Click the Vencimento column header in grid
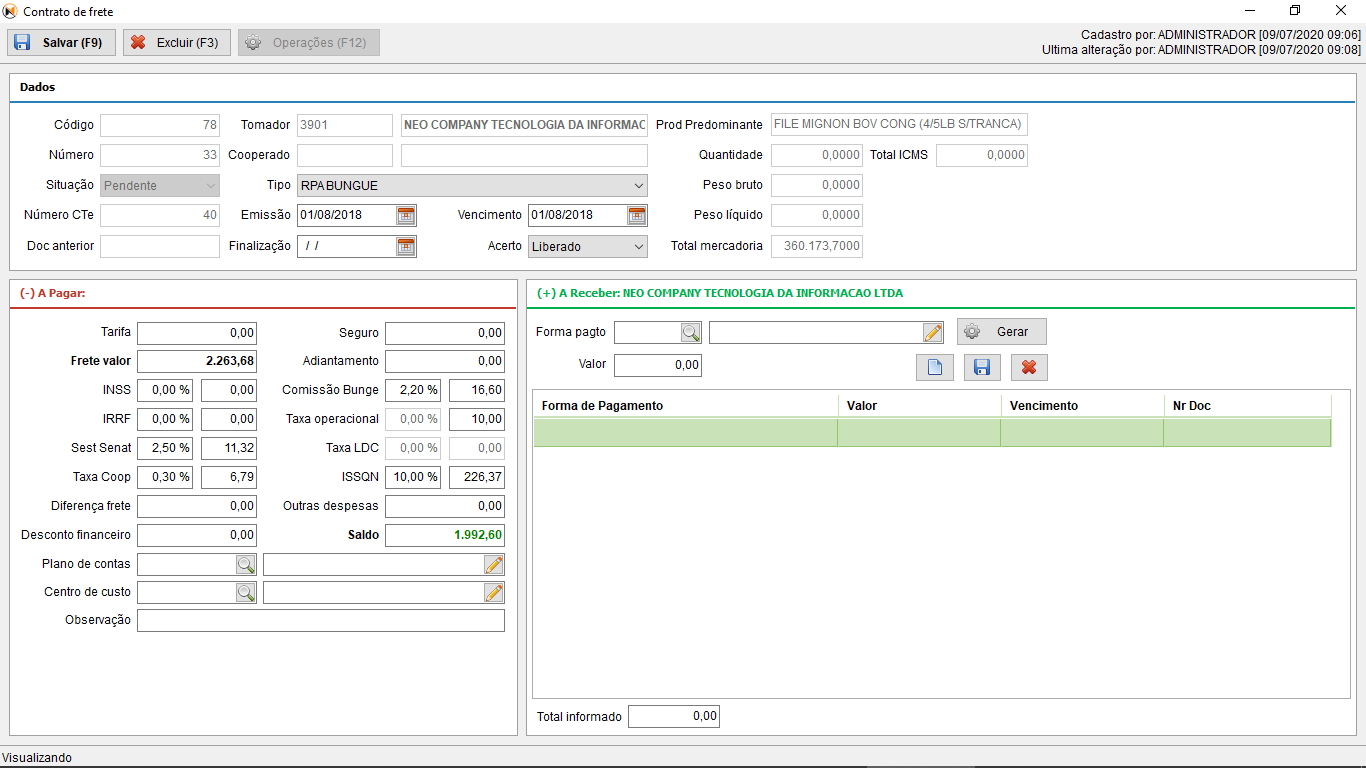This screenshot has height=768, width=1366. click(1082, 406)
